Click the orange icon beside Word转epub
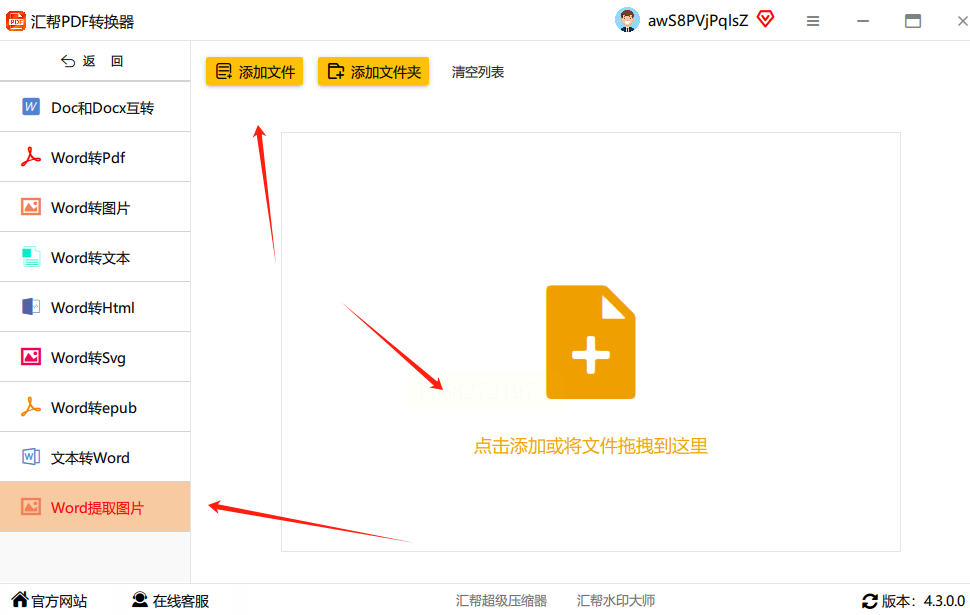The image size is (970, 615). coord(30,407)
